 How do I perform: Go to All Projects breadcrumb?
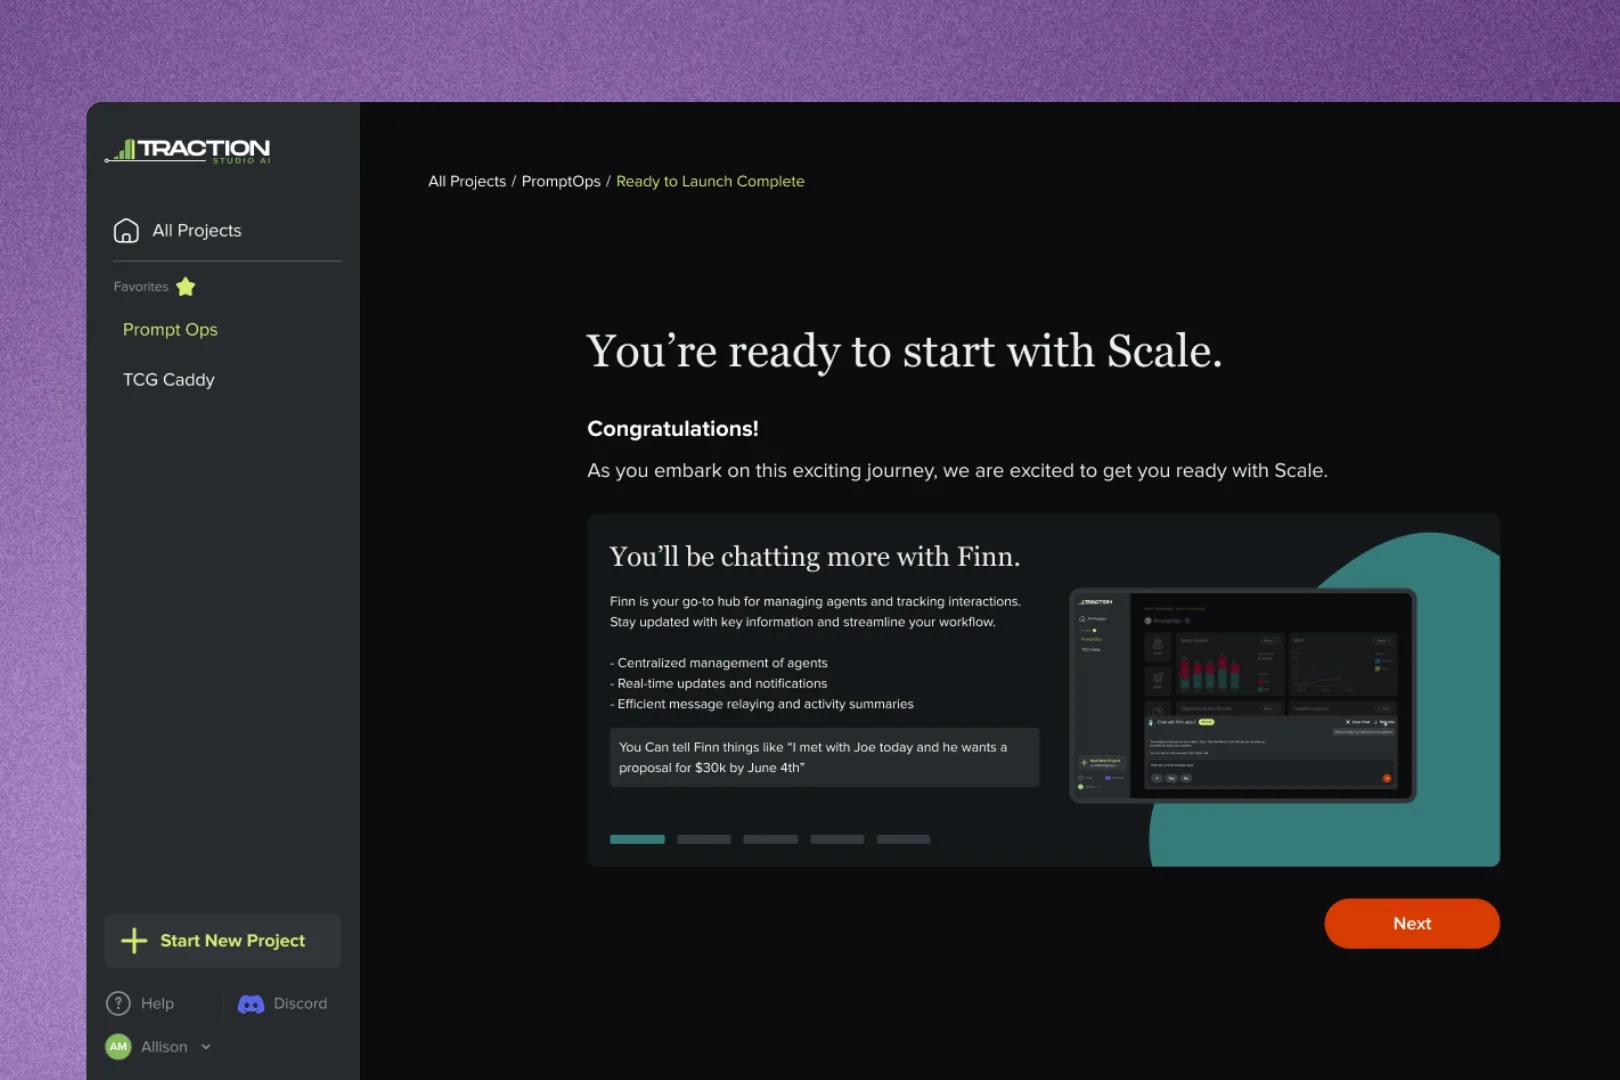point(467,182)
